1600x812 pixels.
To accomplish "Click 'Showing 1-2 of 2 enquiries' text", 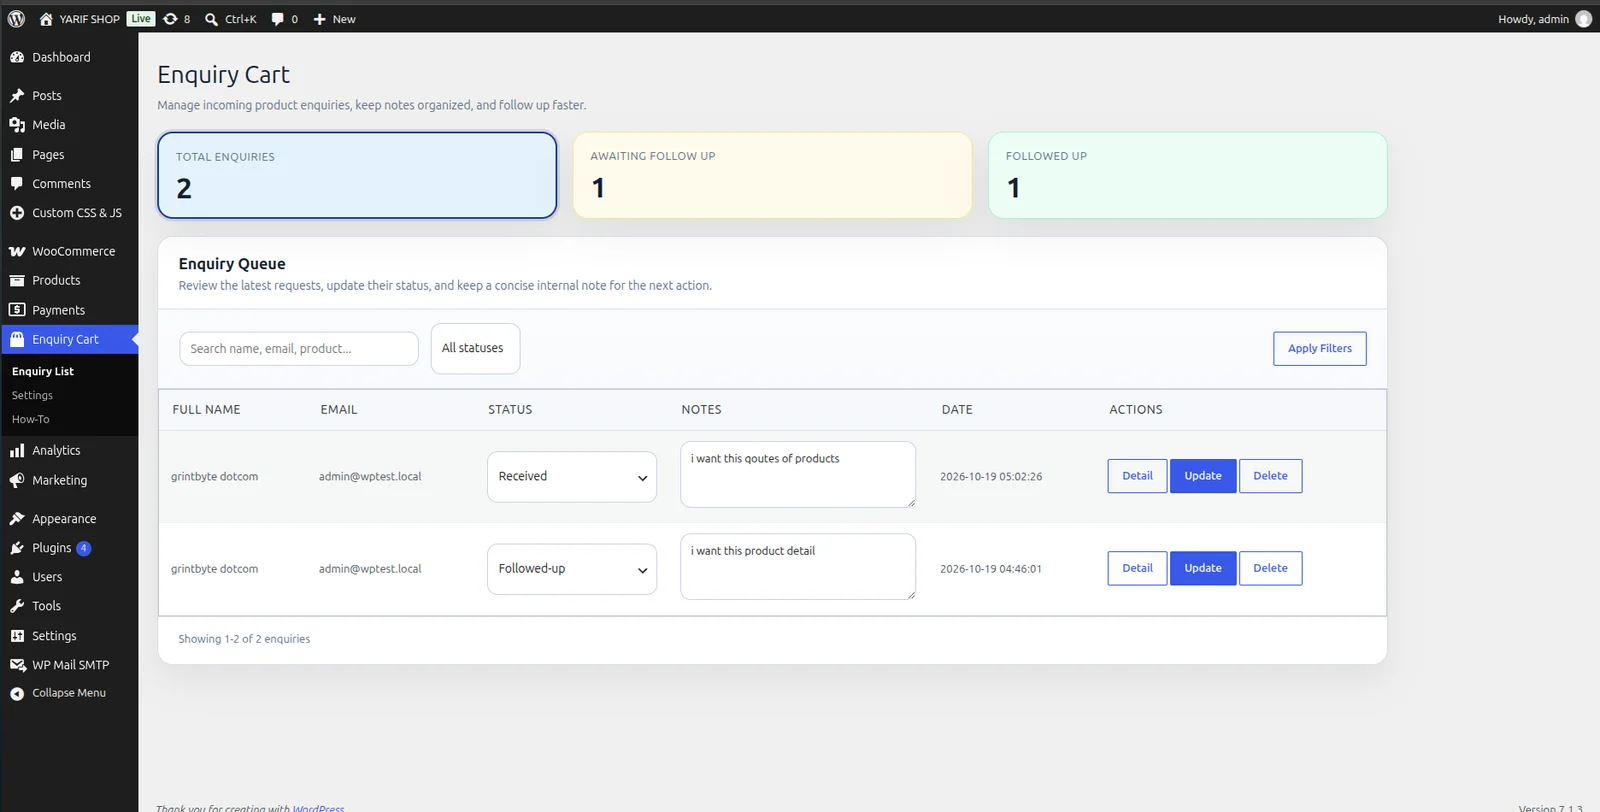I will [244, 639].
